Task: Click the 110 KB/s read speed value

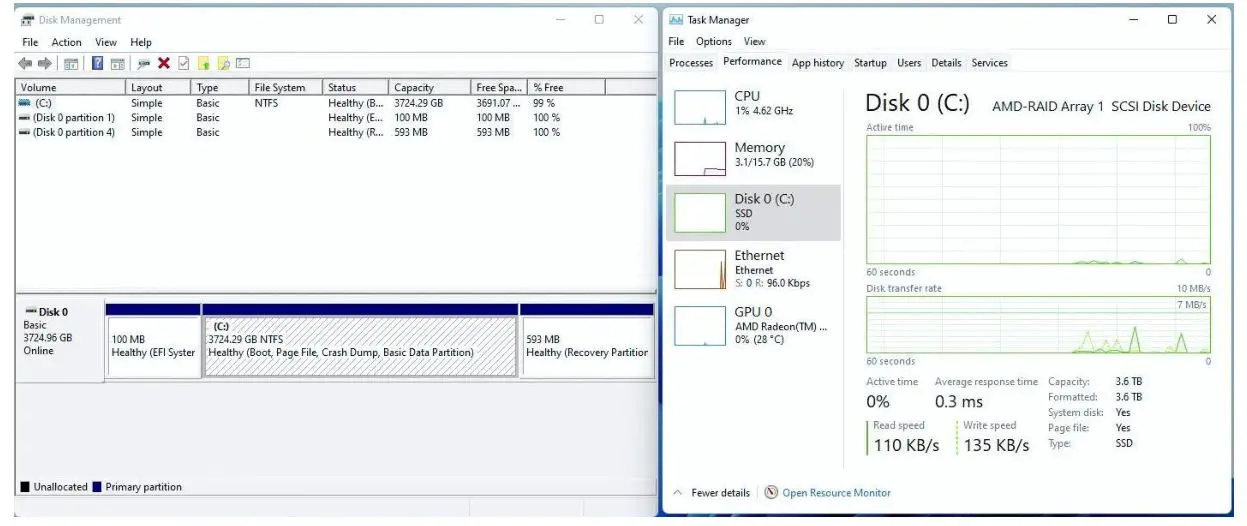Action: pos(906,445)
